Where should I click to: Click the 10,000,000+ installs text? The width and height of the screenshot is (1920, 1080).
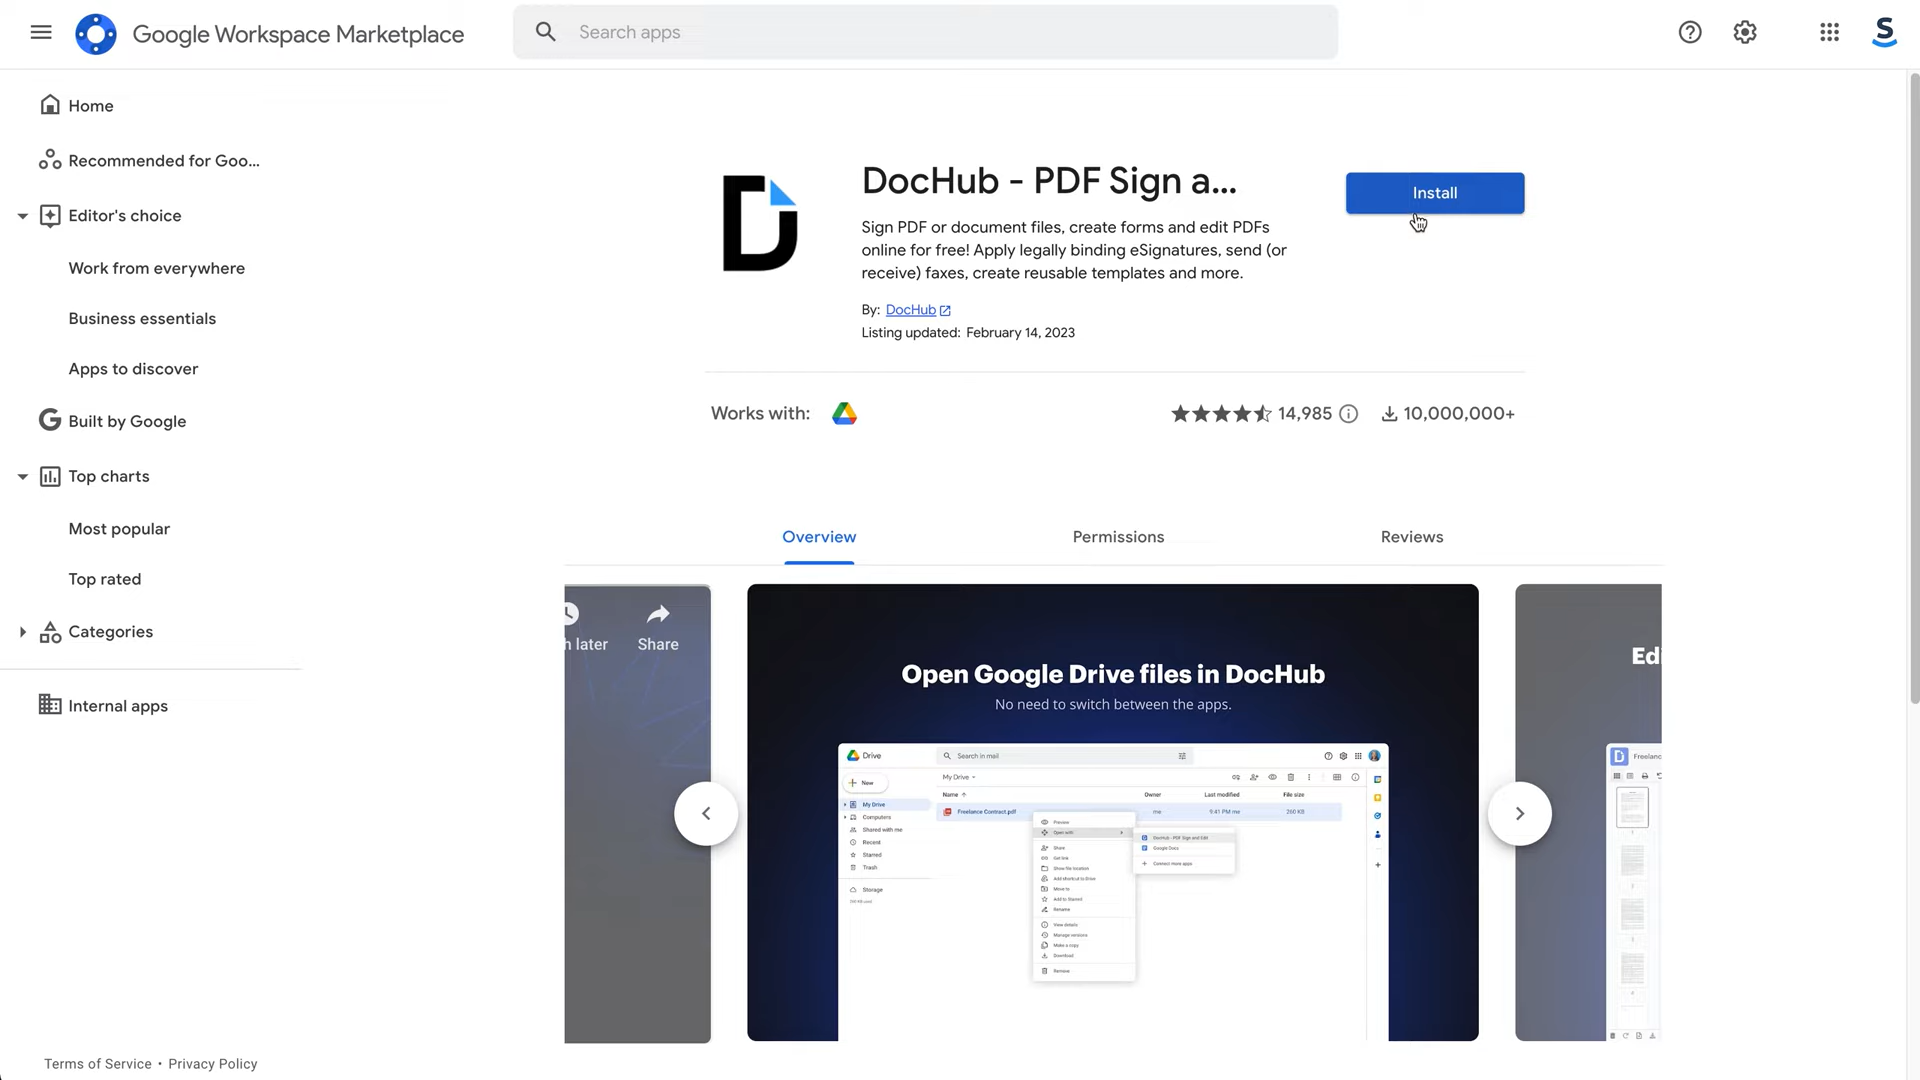pyautogui.click(x=1459, y=414)
